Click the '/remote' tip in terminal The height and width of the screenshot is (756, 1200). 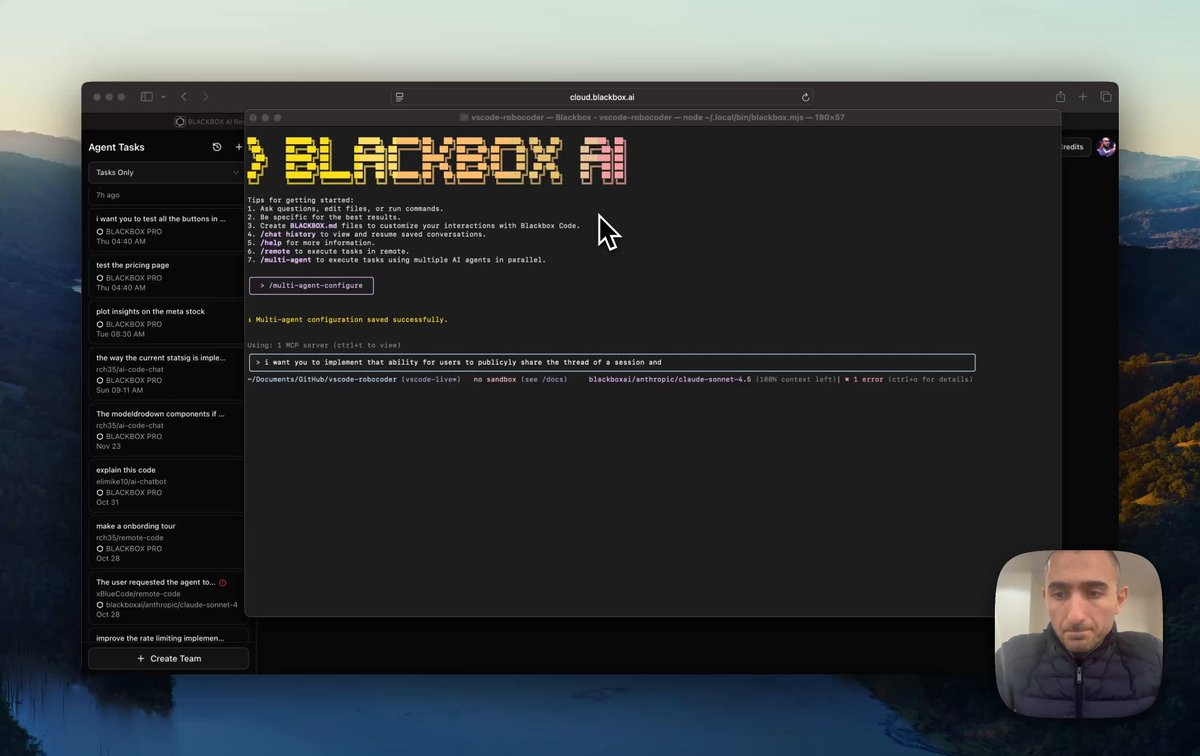pyautogui.click(x=273, y=251)
